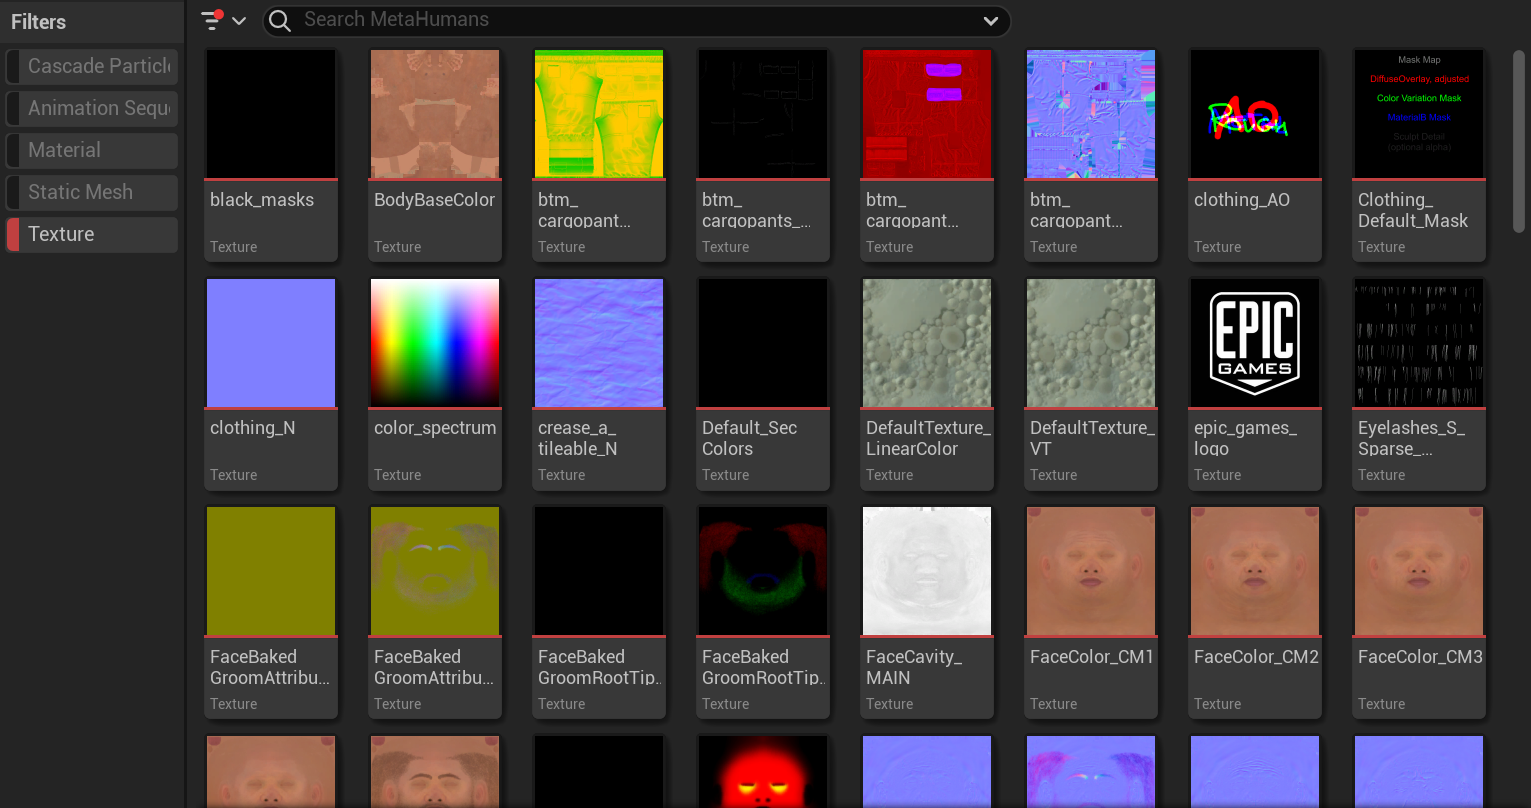
Task: Select the Eyelashes_S_Sparse texture
Action: [x=1419, y=384]
